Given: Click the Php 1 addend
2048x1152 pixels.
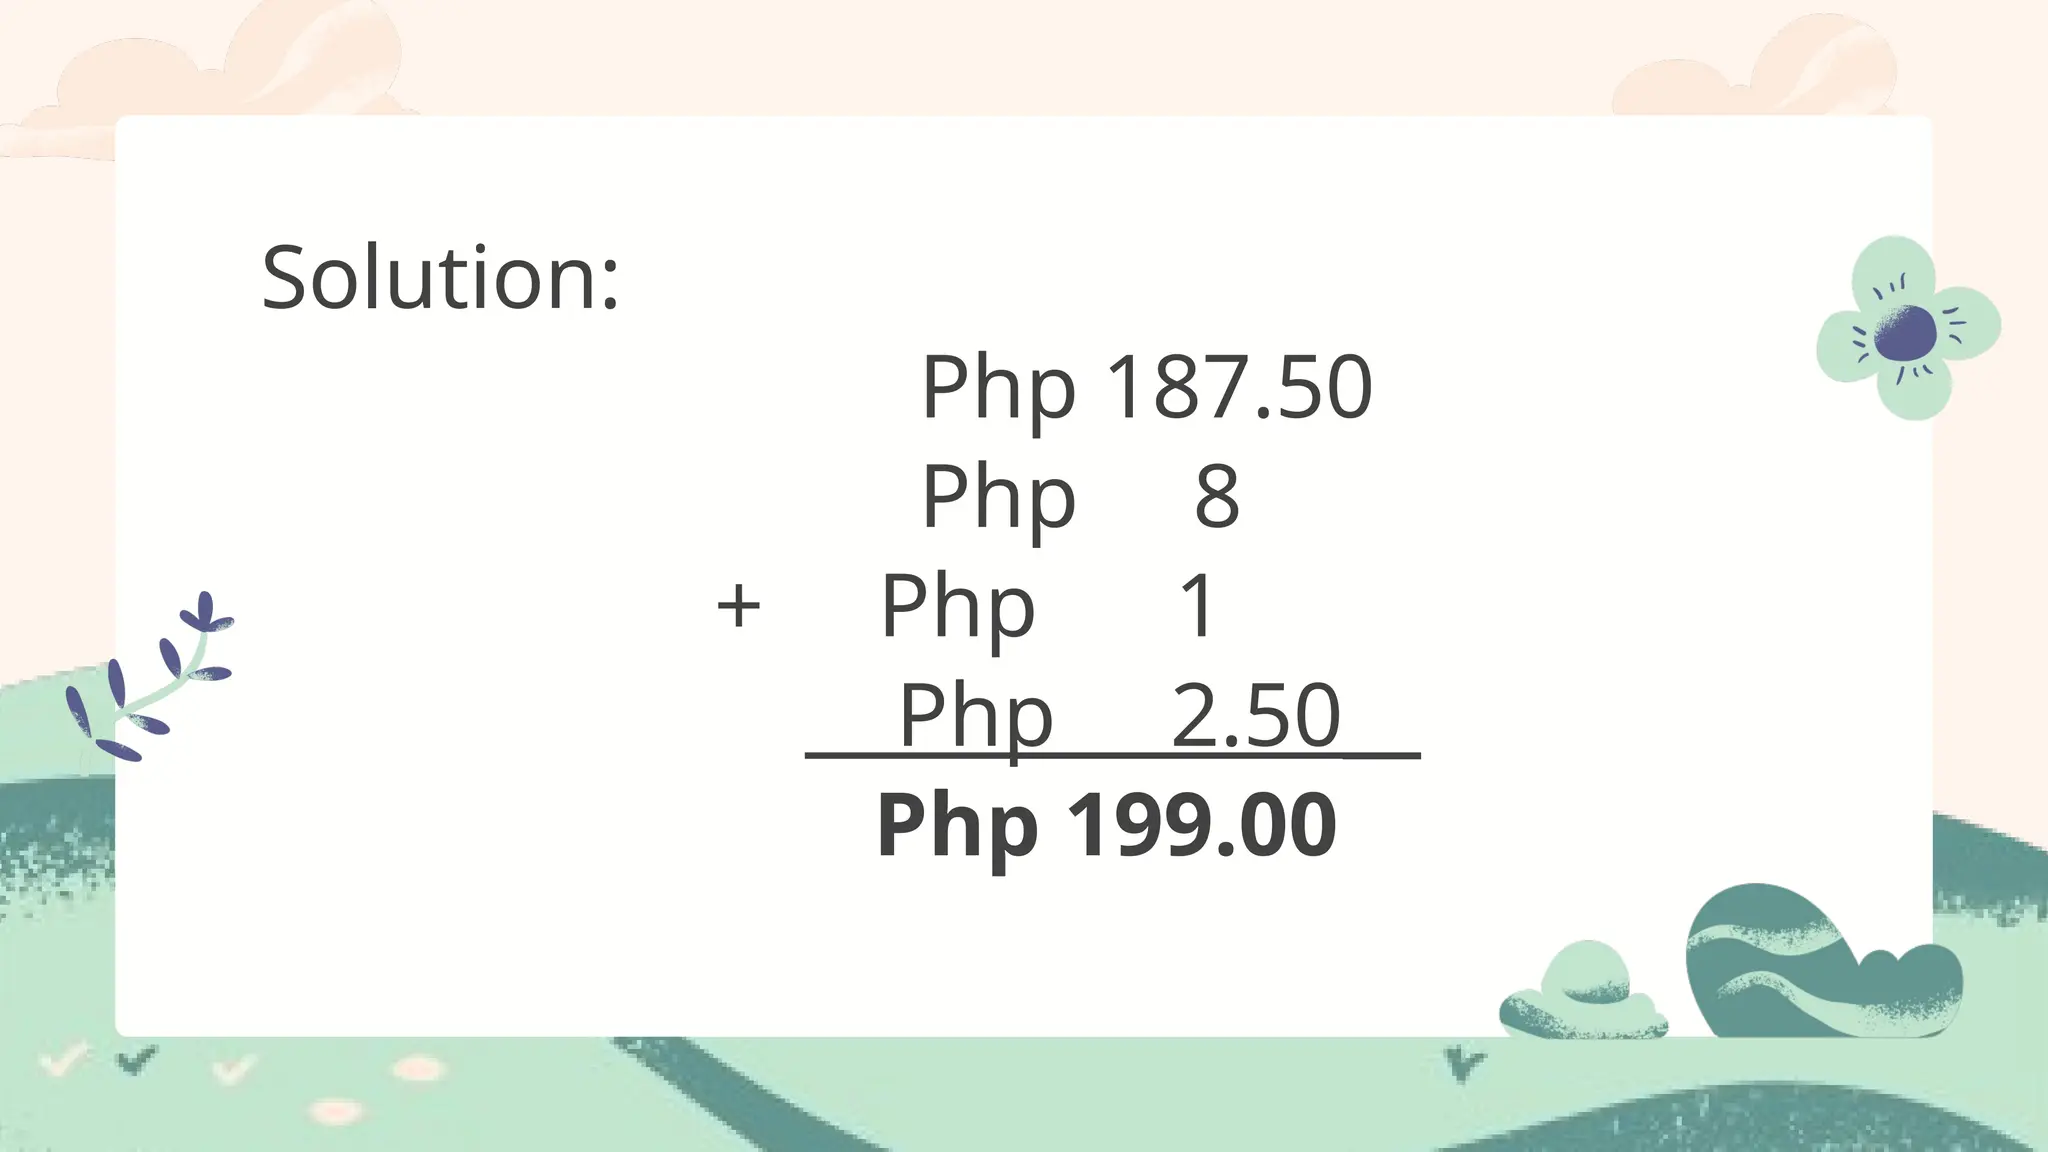Looking at the screenshot, I should (1048, 605).
